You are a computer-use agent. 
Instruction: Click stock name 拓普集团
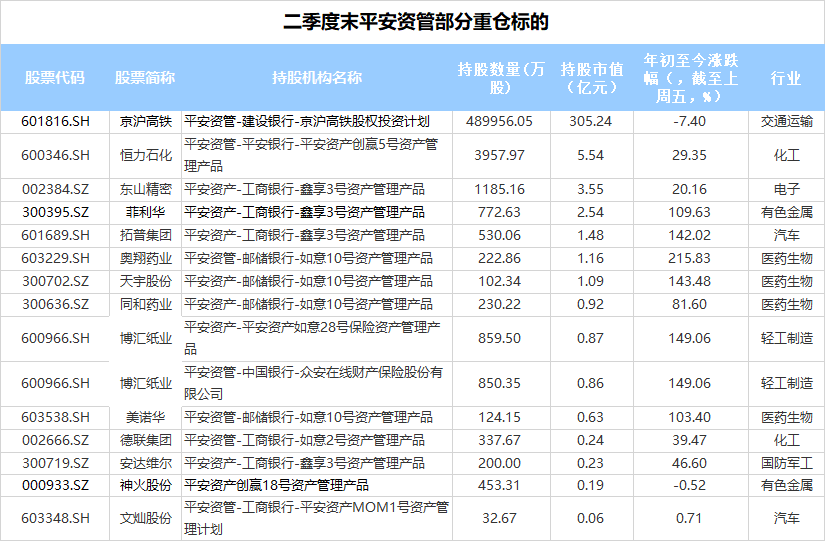click(146, 235)
